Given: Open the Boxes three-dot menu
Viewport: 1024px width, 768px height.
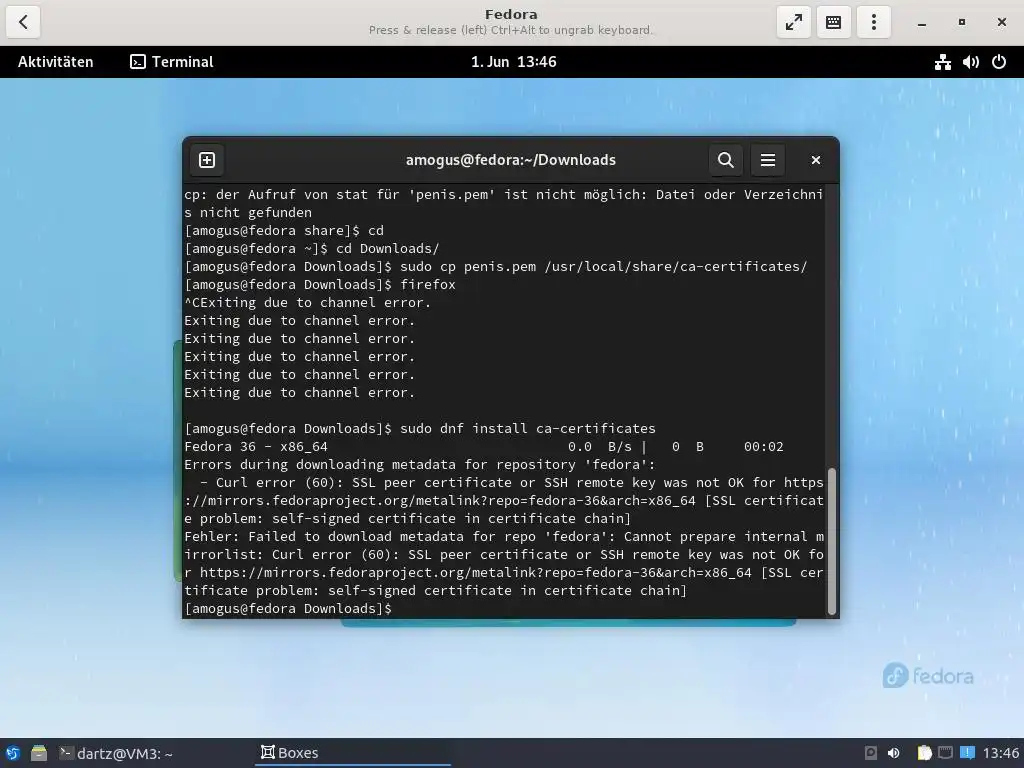Looking at the screenshot, I should click(873, 22).
